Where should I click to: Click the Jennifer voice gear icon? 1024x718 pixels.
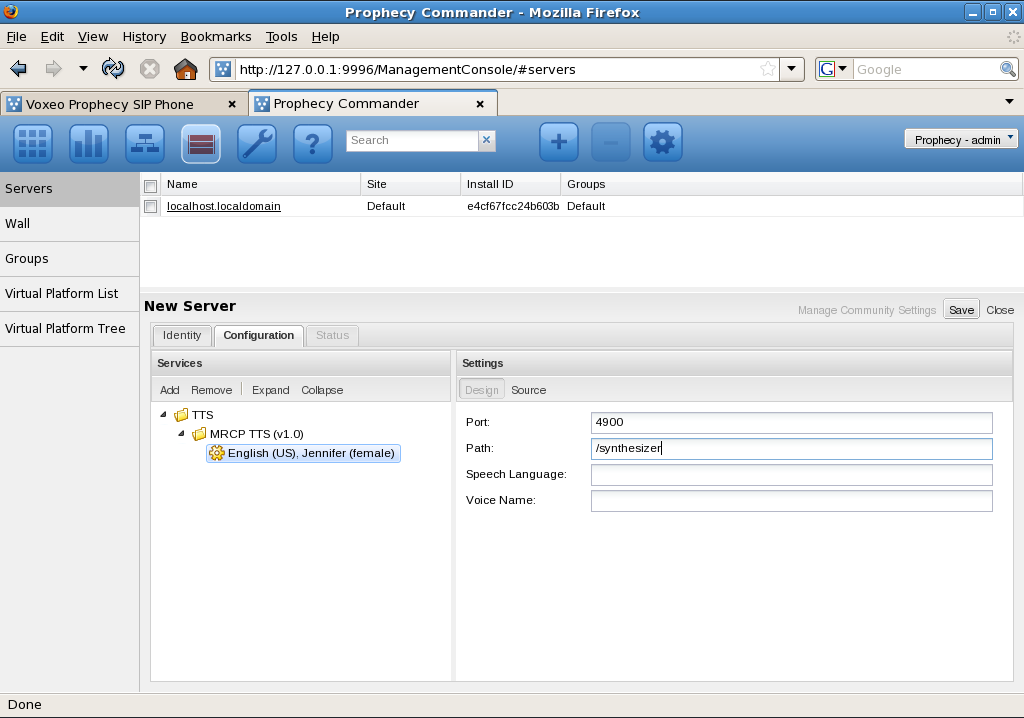[217, 453]
